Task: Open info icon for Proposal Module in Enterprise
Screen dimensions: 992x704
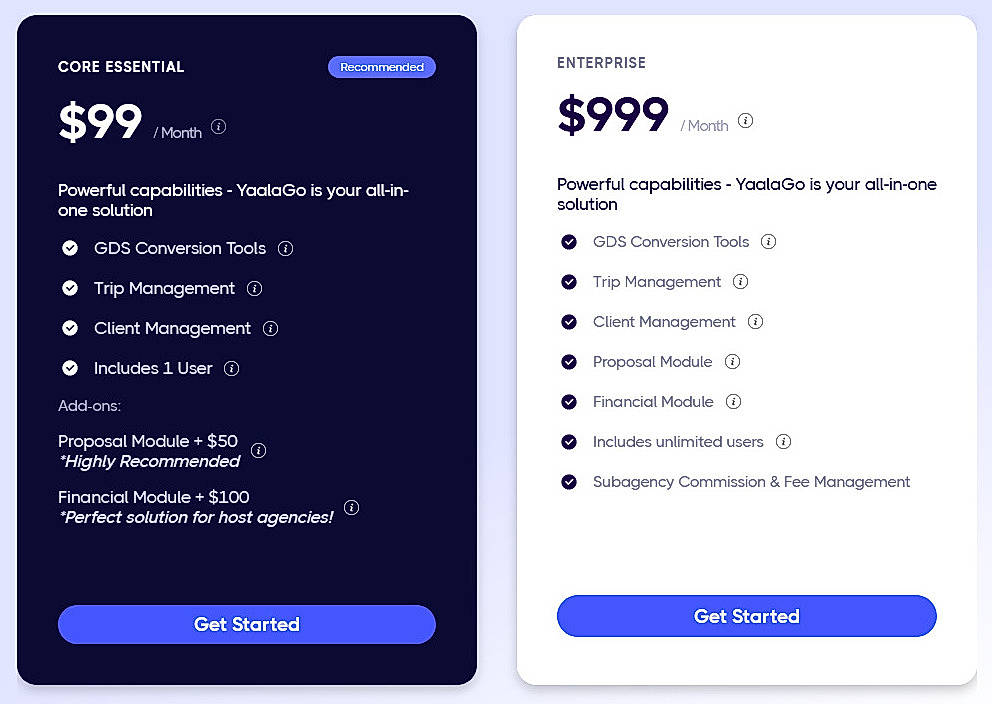Action: tap(732, 362)
